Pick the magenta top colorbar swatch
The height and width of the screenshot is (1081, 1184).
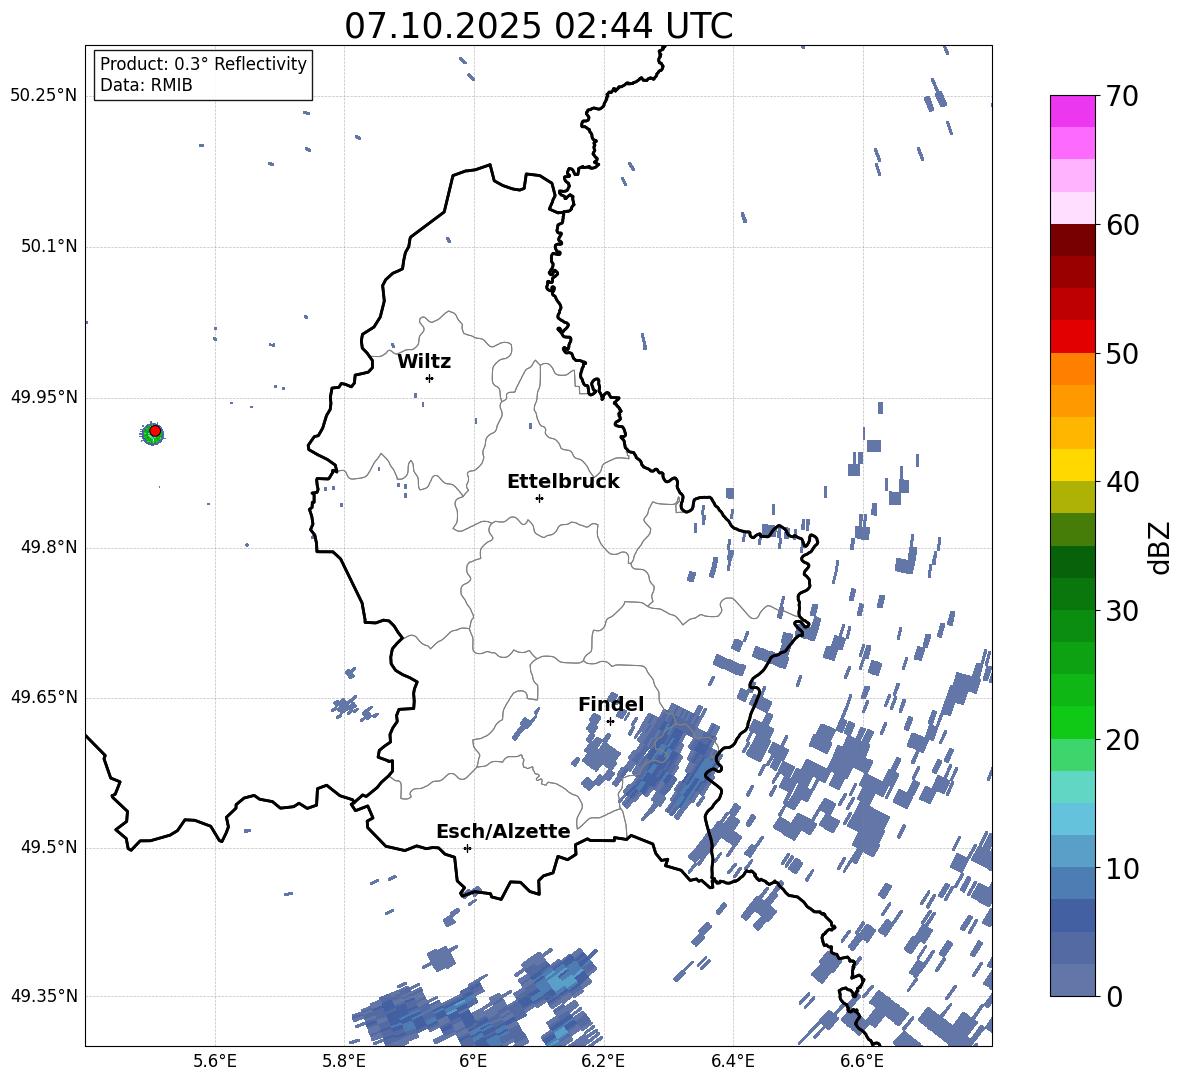(1072, 111)
